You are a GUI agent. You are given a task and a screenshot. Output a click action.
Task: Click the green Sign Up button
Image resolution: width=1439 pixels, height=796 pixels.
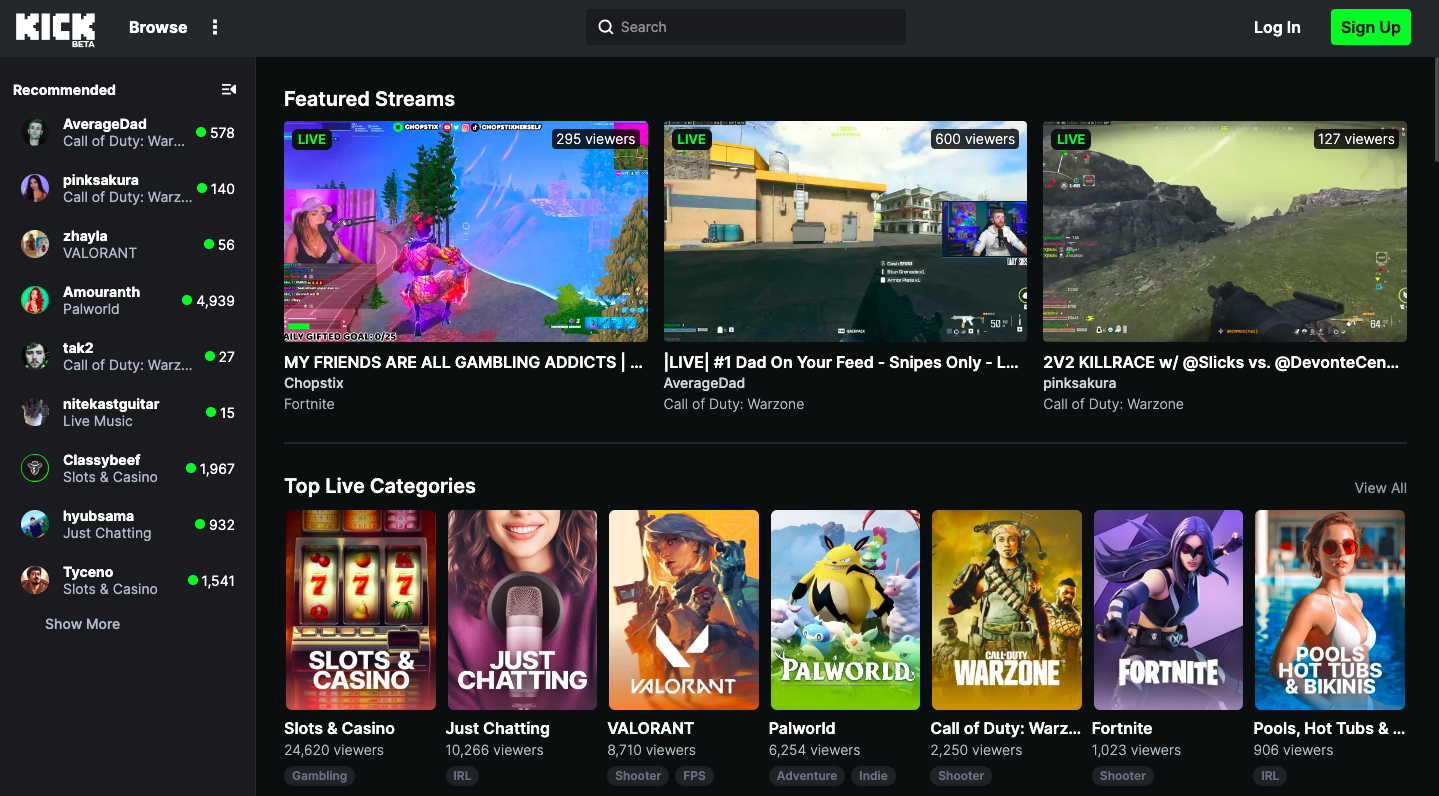tap(1370, 28)
